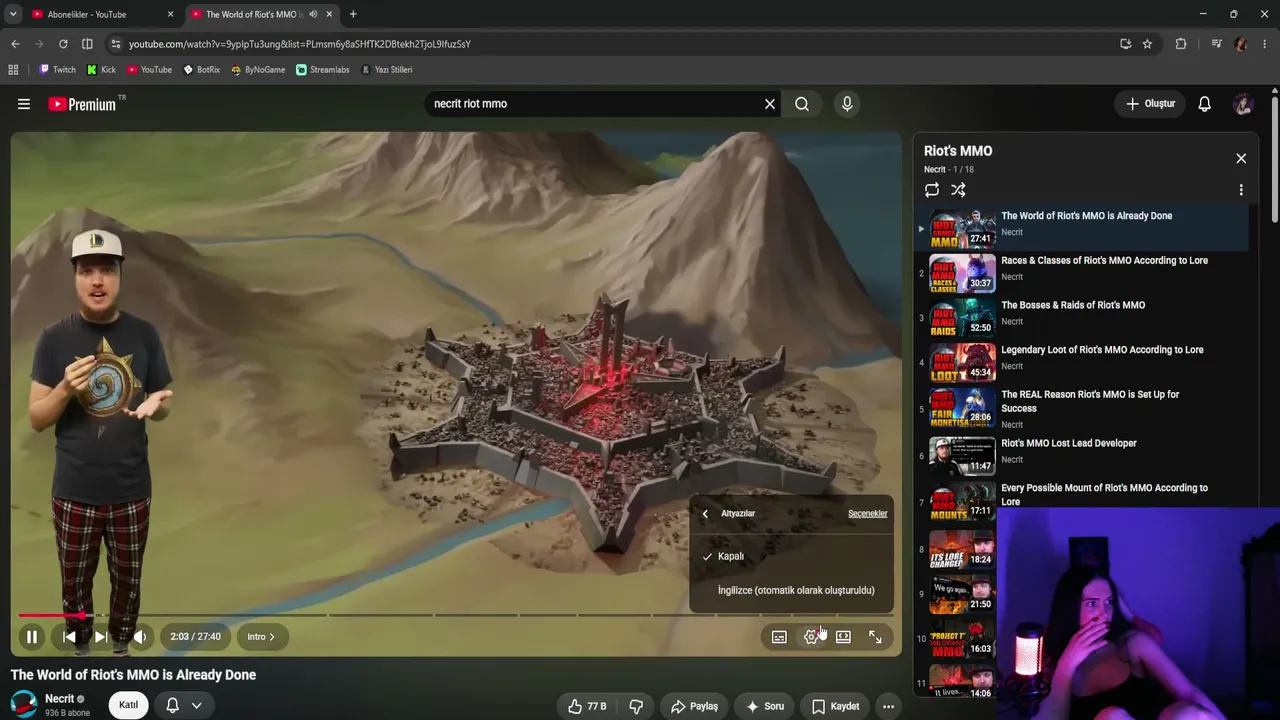Join the channel with Katıl
1280x720 pixels.
[129, 705]
